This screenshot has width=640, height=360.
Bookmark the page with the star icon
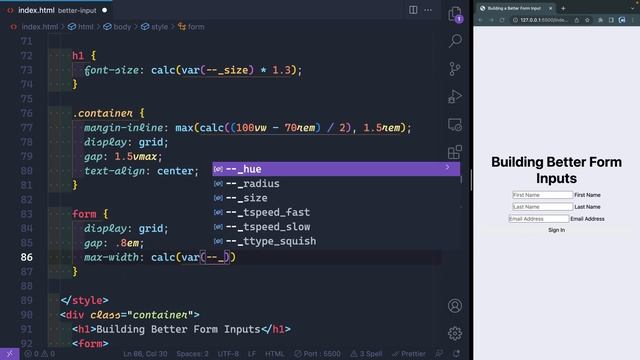click(587, 20)
